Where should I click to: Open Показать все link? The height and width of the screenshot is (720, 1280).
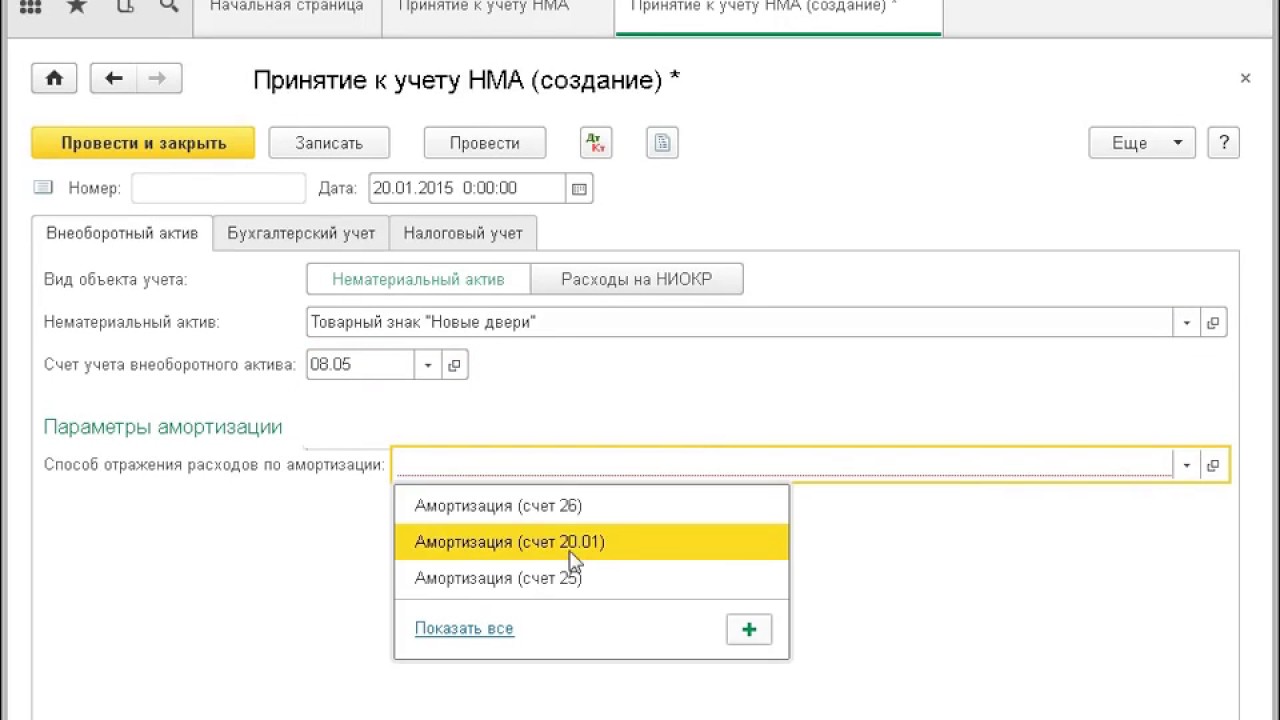464,629
